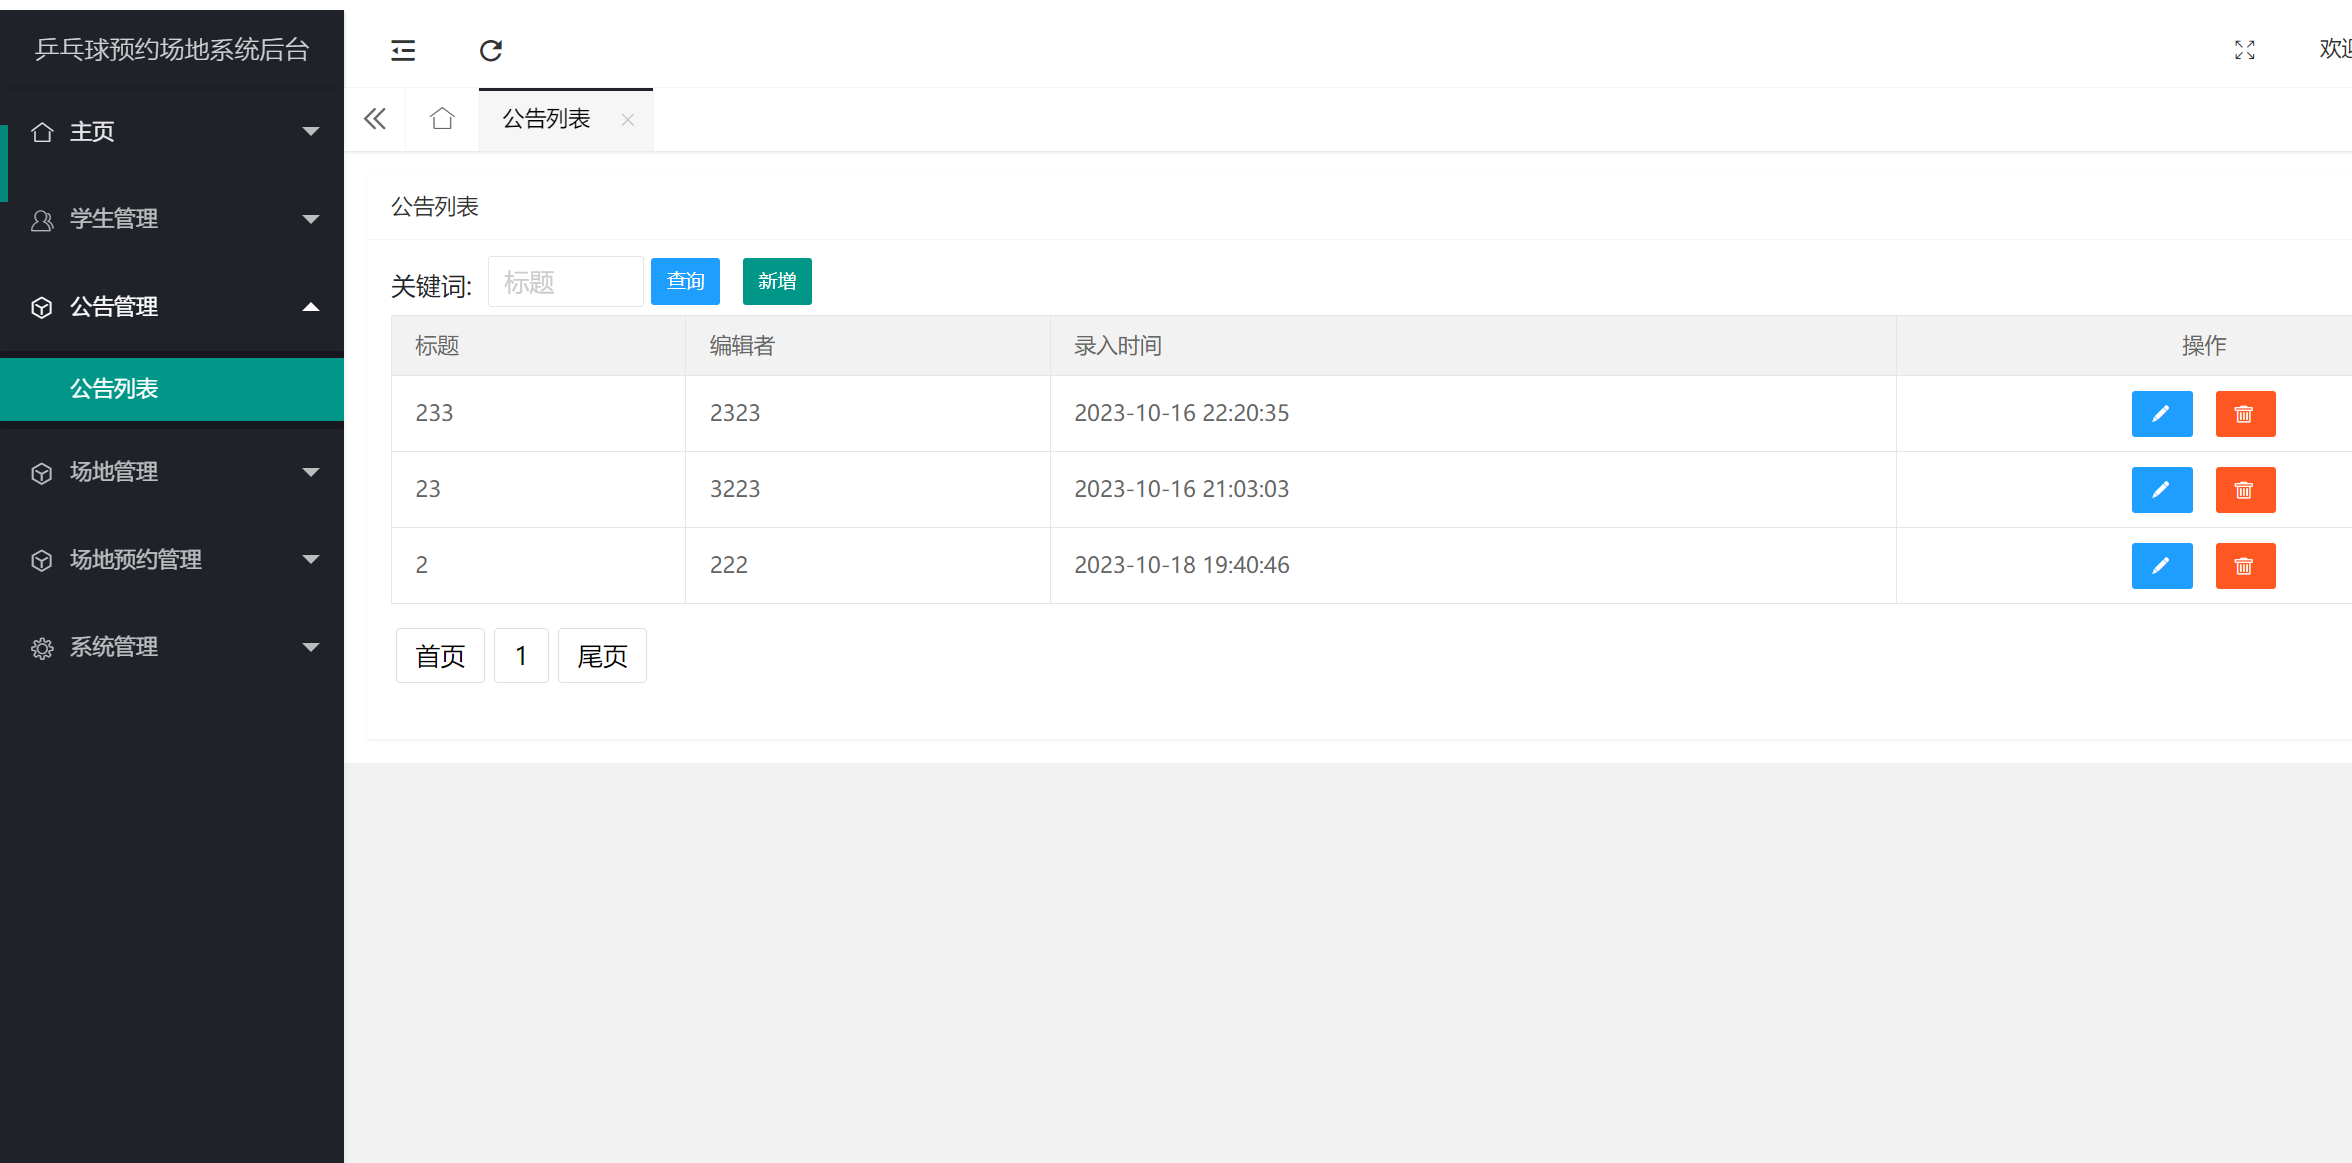Image resolution: width=2352 pixels, height=1163 pixels.
Task: Click the double-left arrow tab scroll icon
Action: 375,119
